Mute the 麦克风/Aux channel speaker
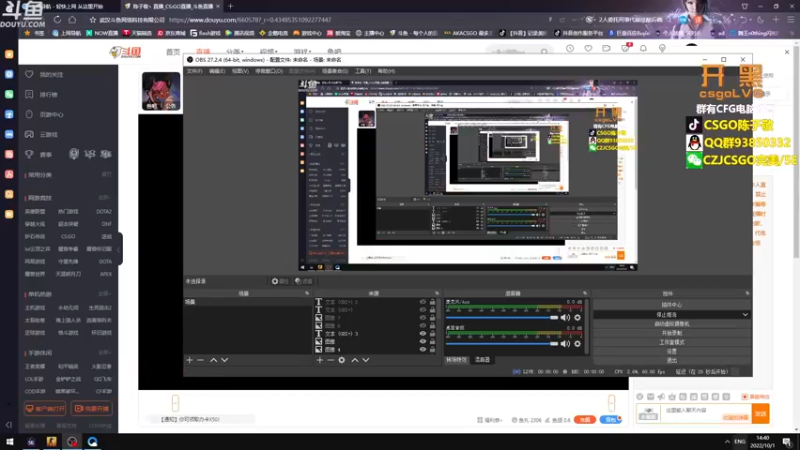Viewport: 800px width, 450px height. pyautogui.click(x=565, y=317)
